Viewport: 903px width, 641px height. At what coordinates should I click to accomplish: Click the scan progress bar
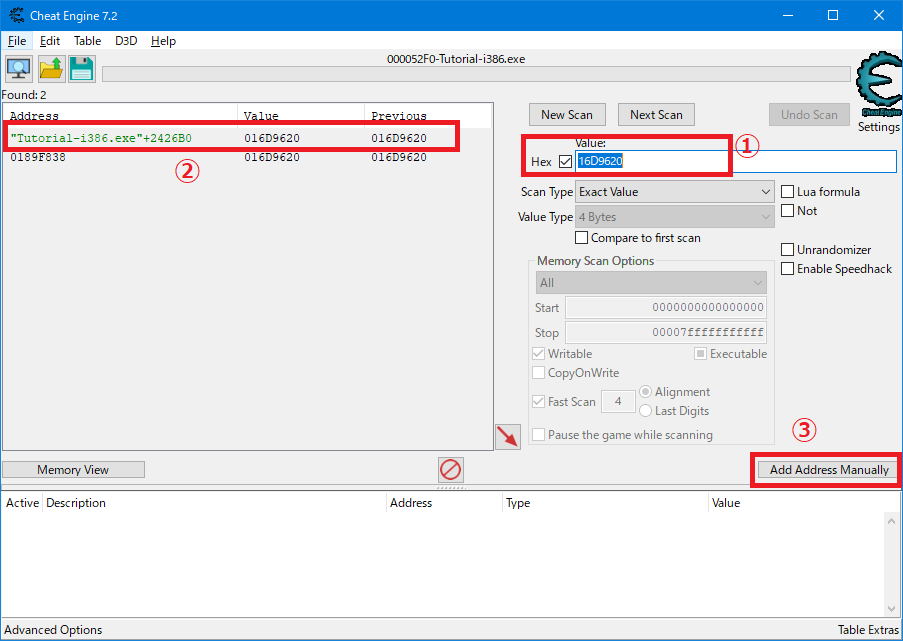point(476,74)
